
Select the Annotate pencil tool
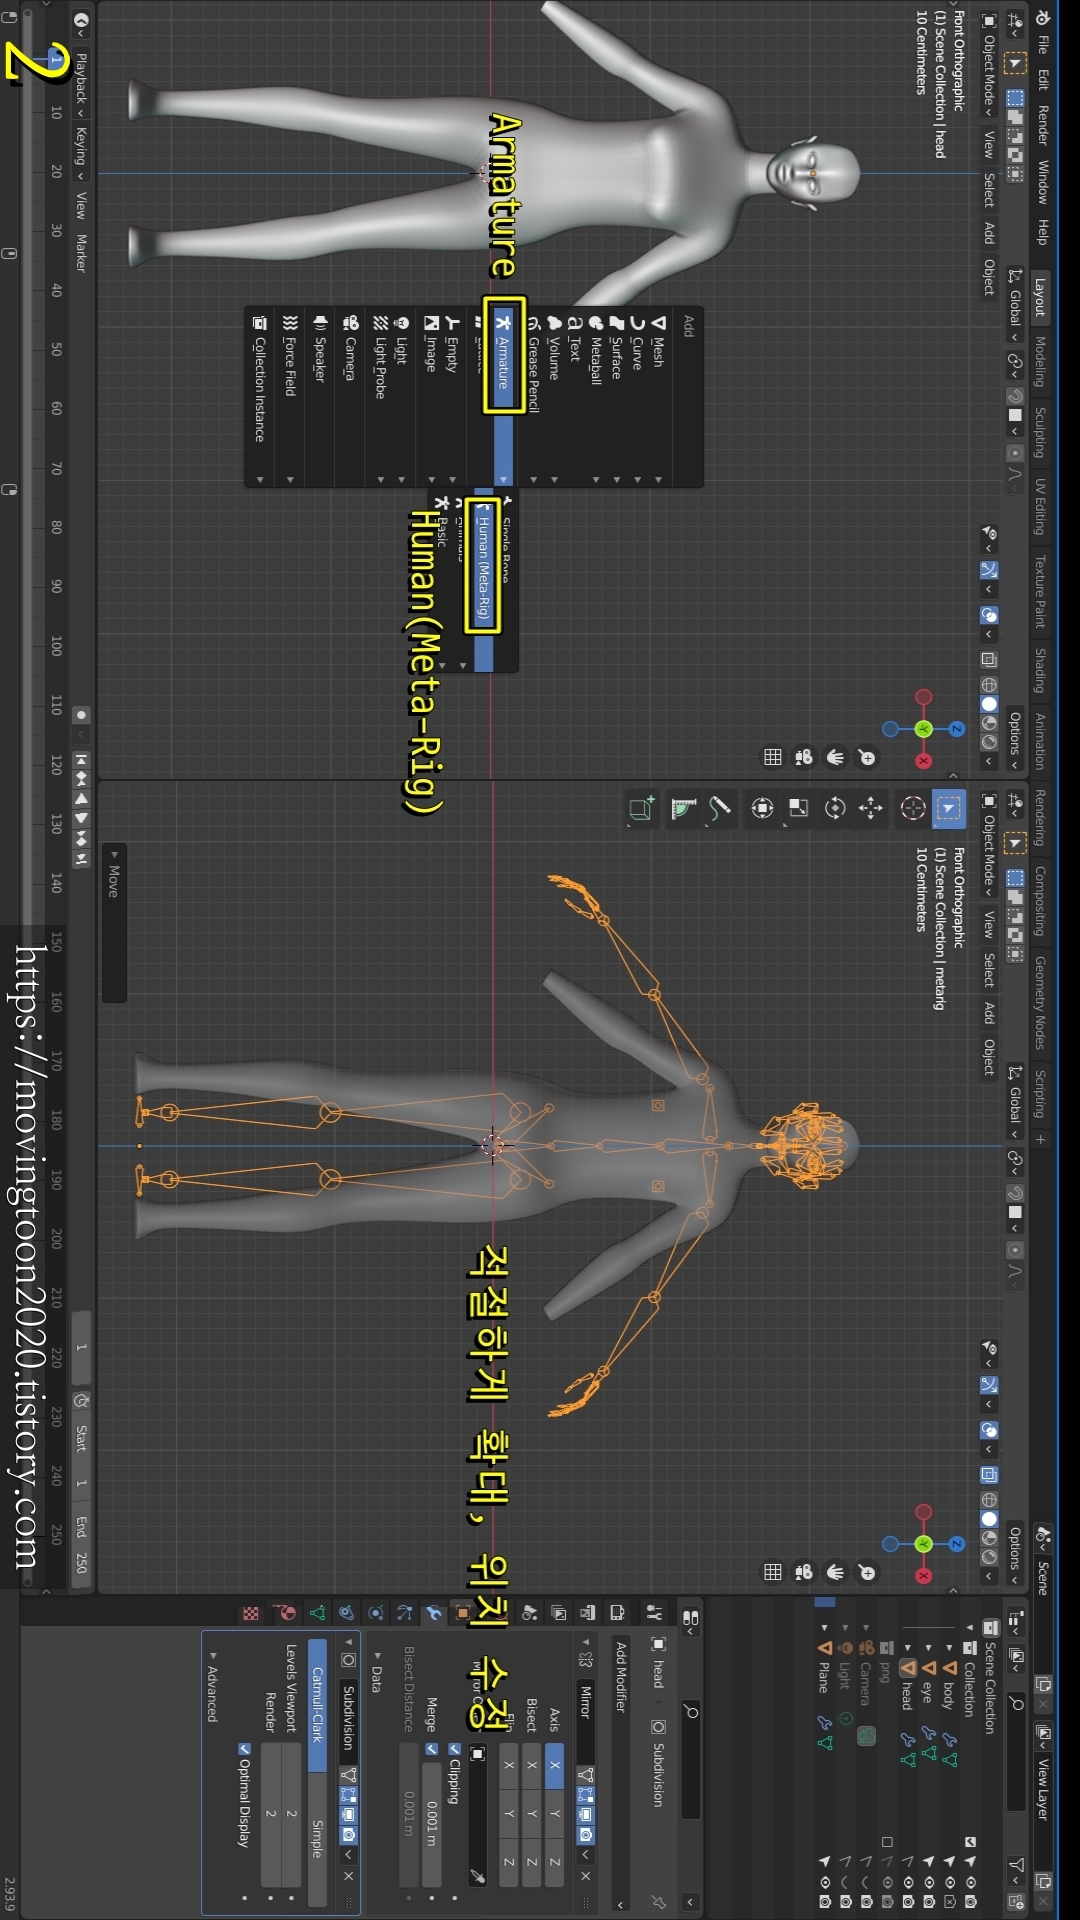pyautogui.click(x=719, y=808)
